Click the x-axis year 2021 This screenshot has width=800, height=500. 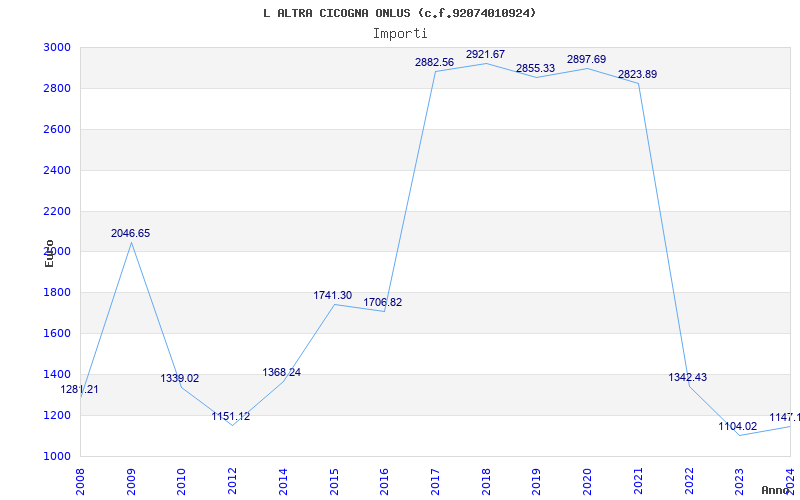(638, 482)
